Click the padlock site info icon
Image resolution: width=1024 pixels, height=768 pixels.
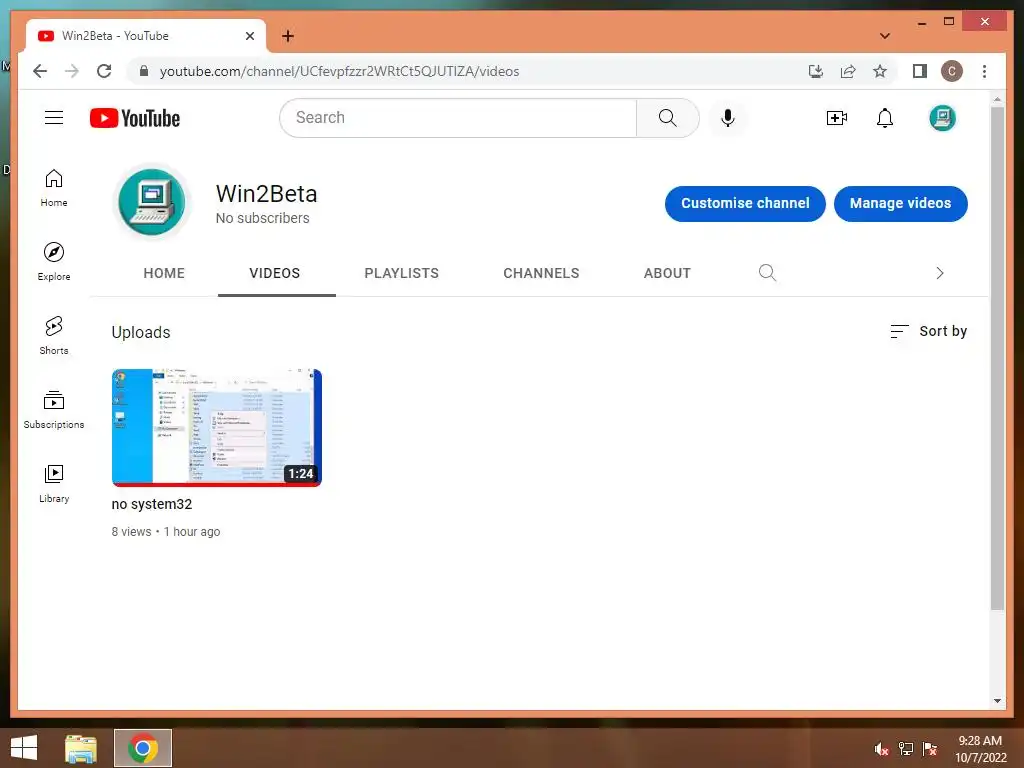pos(144,71)
